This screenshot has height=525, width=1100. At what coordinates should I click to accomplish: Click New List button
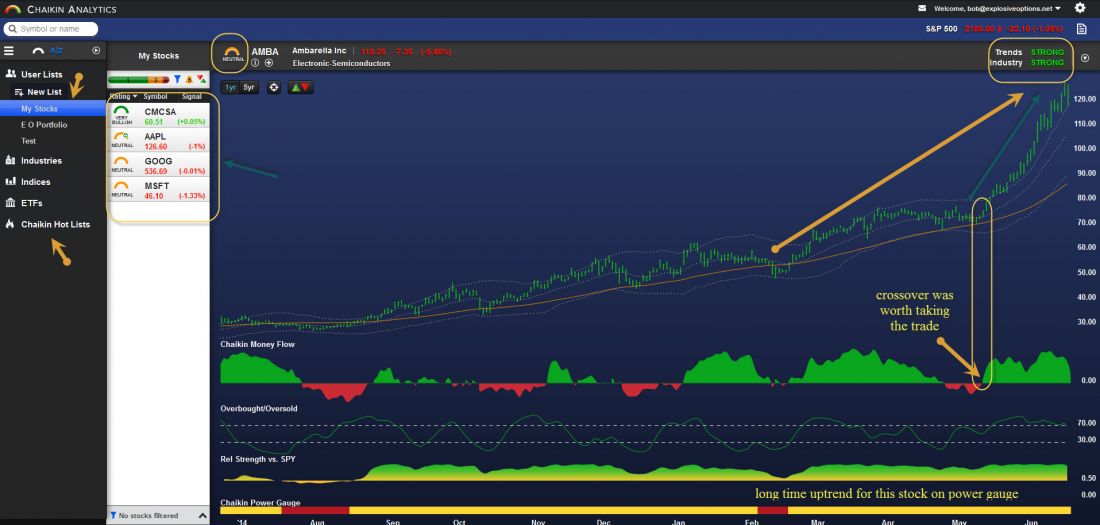43,92
